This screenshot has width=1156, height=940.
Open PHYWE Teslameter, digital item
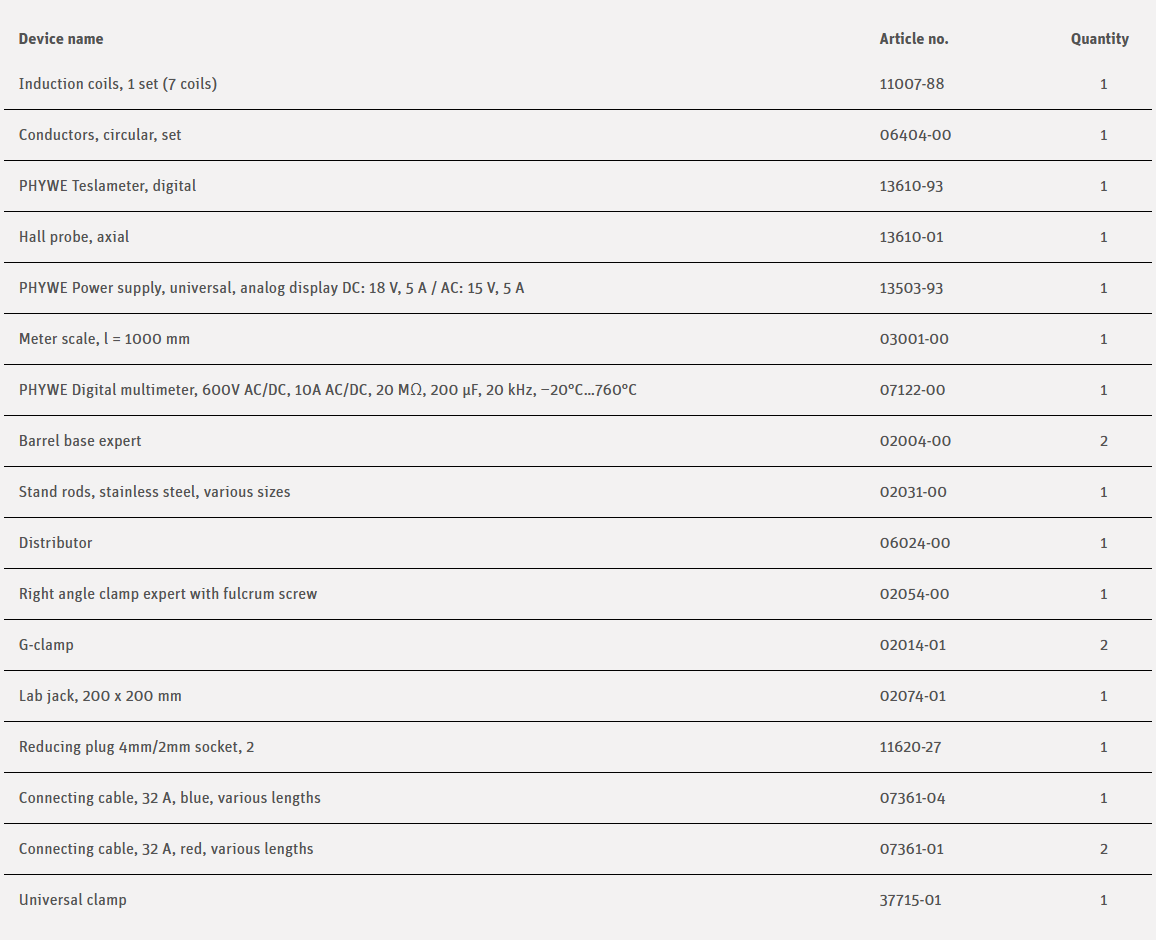(x=107, y=186)
